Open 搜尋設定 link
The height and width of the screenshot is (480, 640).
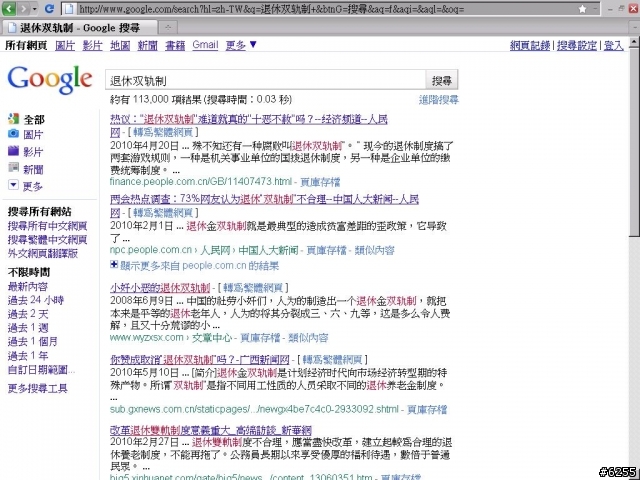(x=576, y=45)
